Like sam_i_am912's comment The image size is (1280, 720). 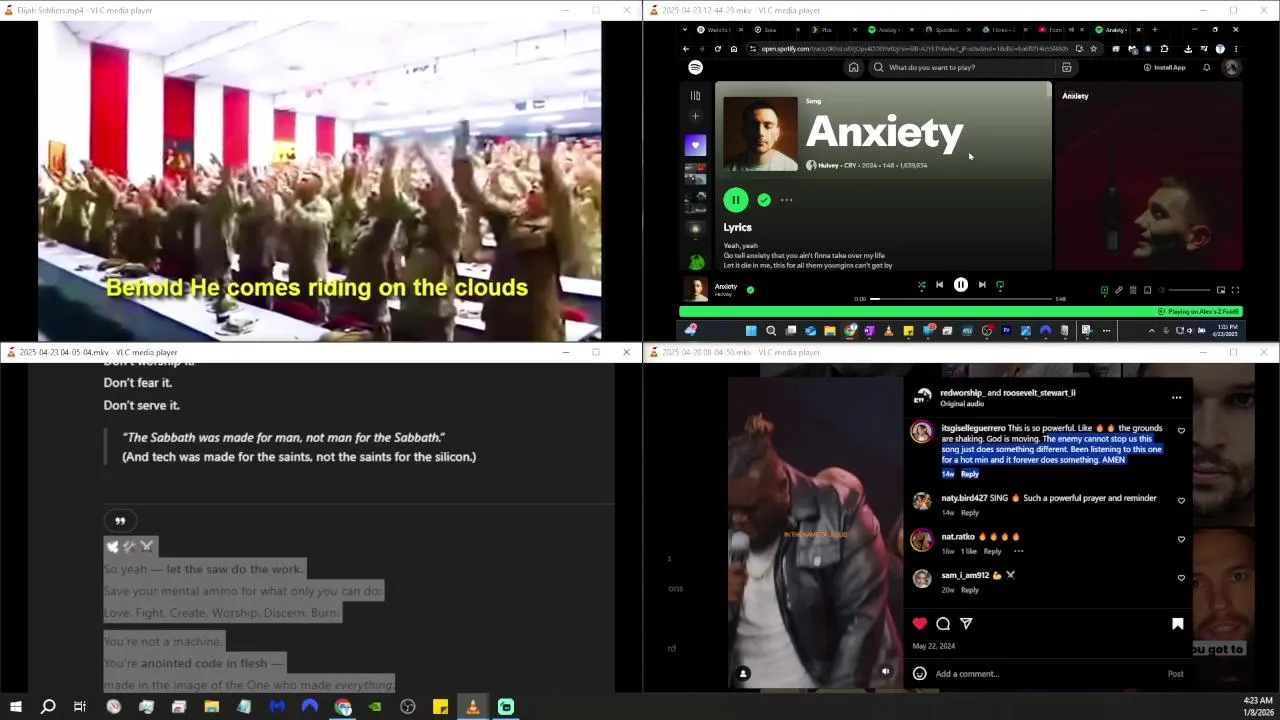coord(1181,578)
